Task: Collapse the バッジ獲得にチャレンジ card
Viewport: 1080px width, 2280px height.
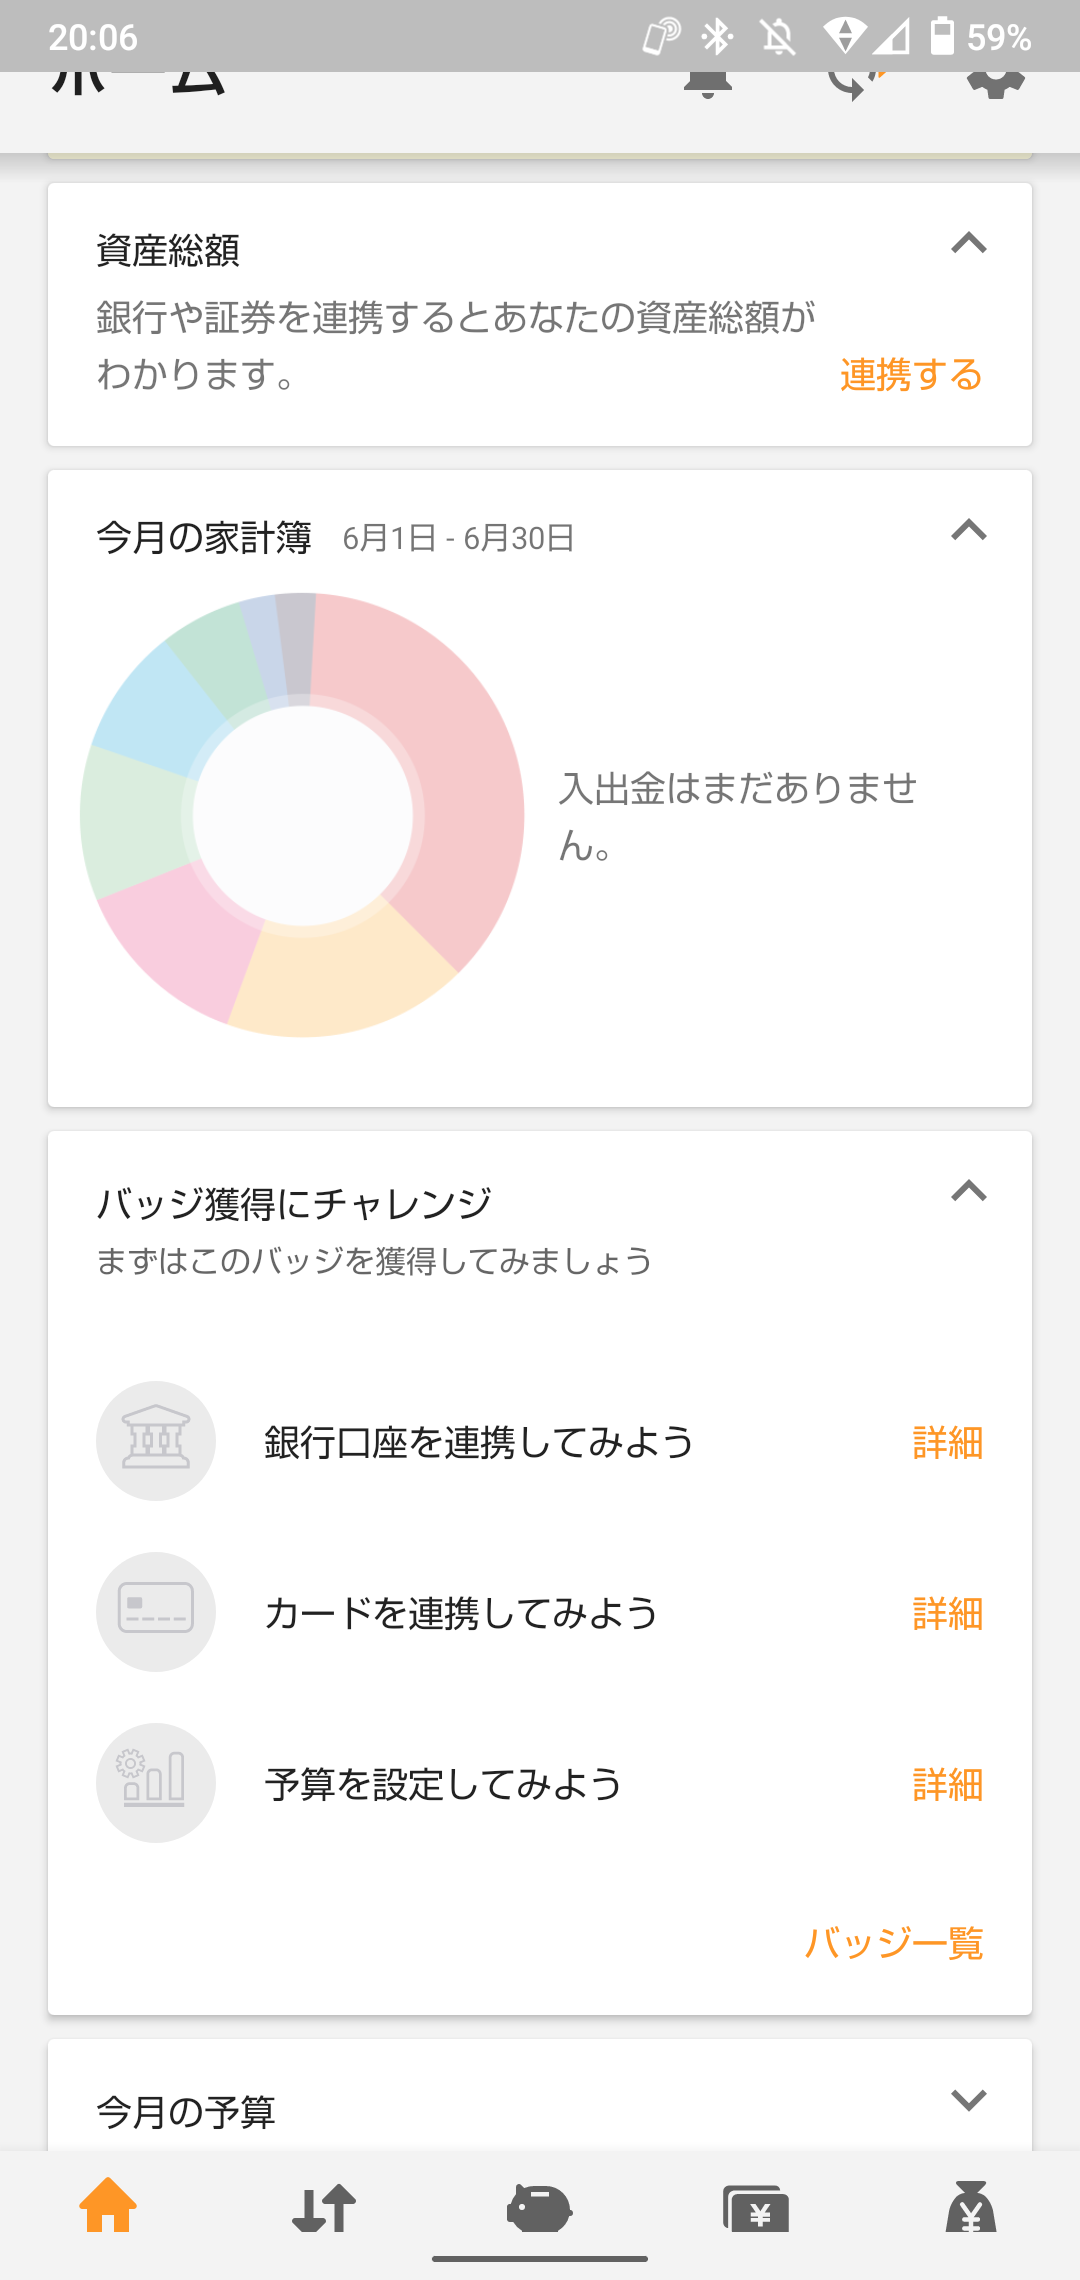Action: click(x=968, y=1191)
